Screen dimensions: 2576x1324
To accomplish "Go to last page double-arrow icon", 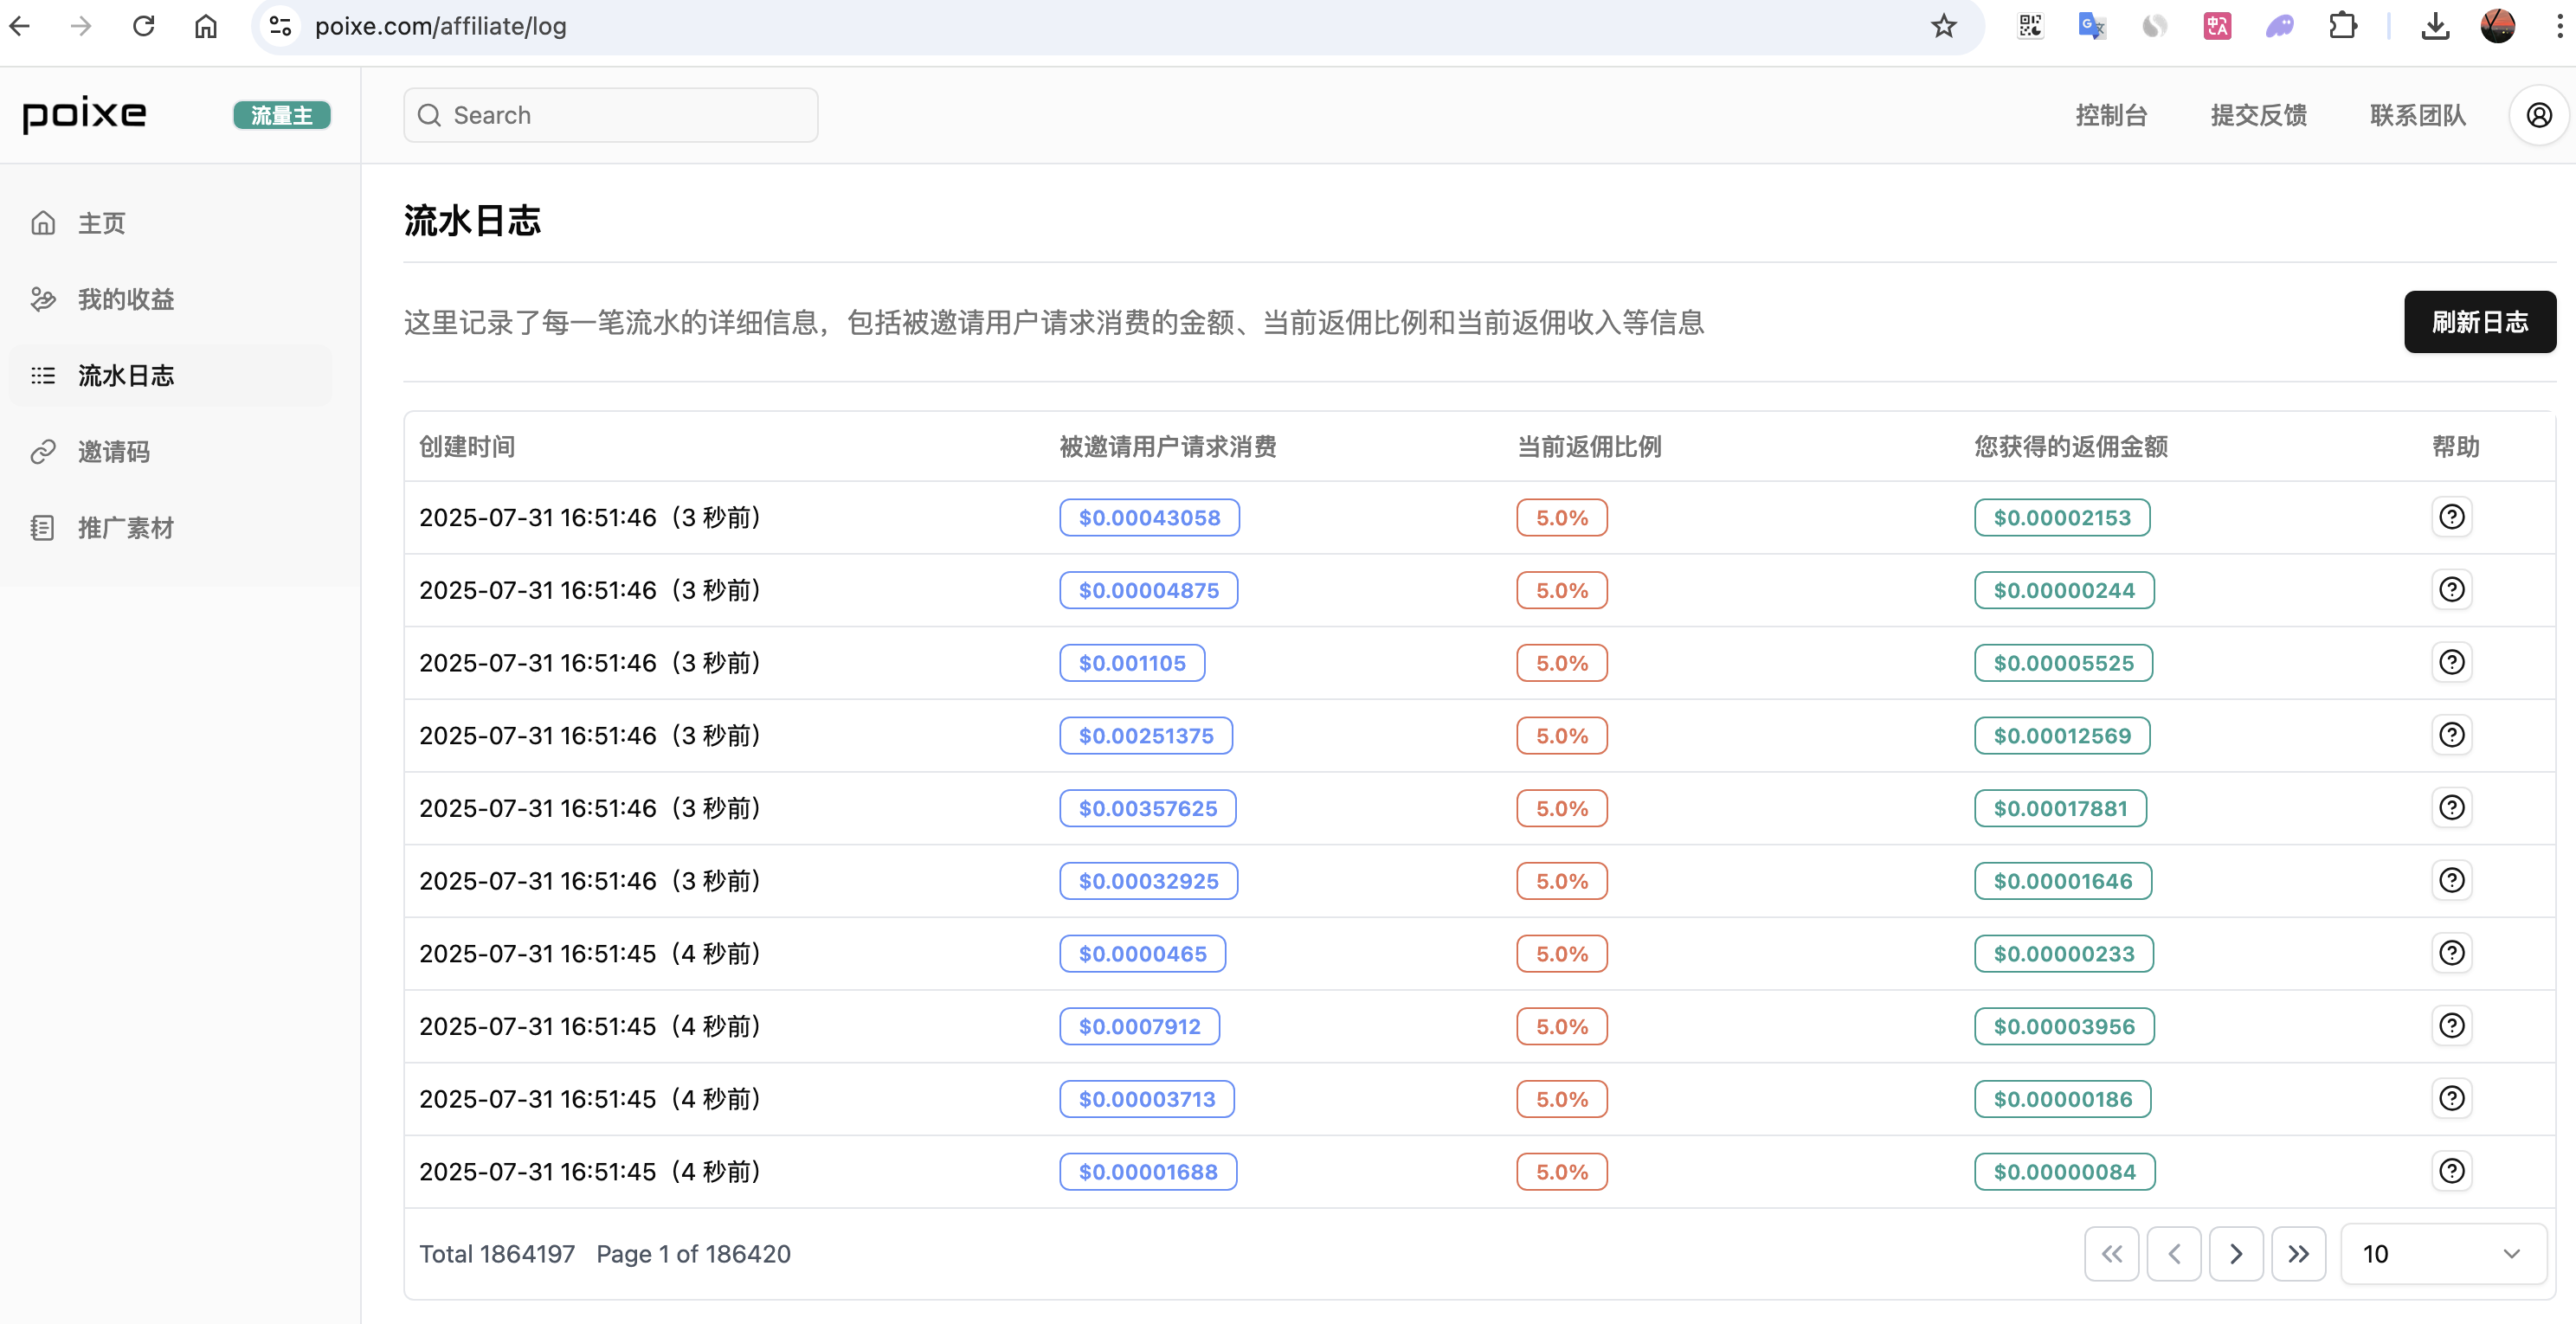I will point(2298,1254).
